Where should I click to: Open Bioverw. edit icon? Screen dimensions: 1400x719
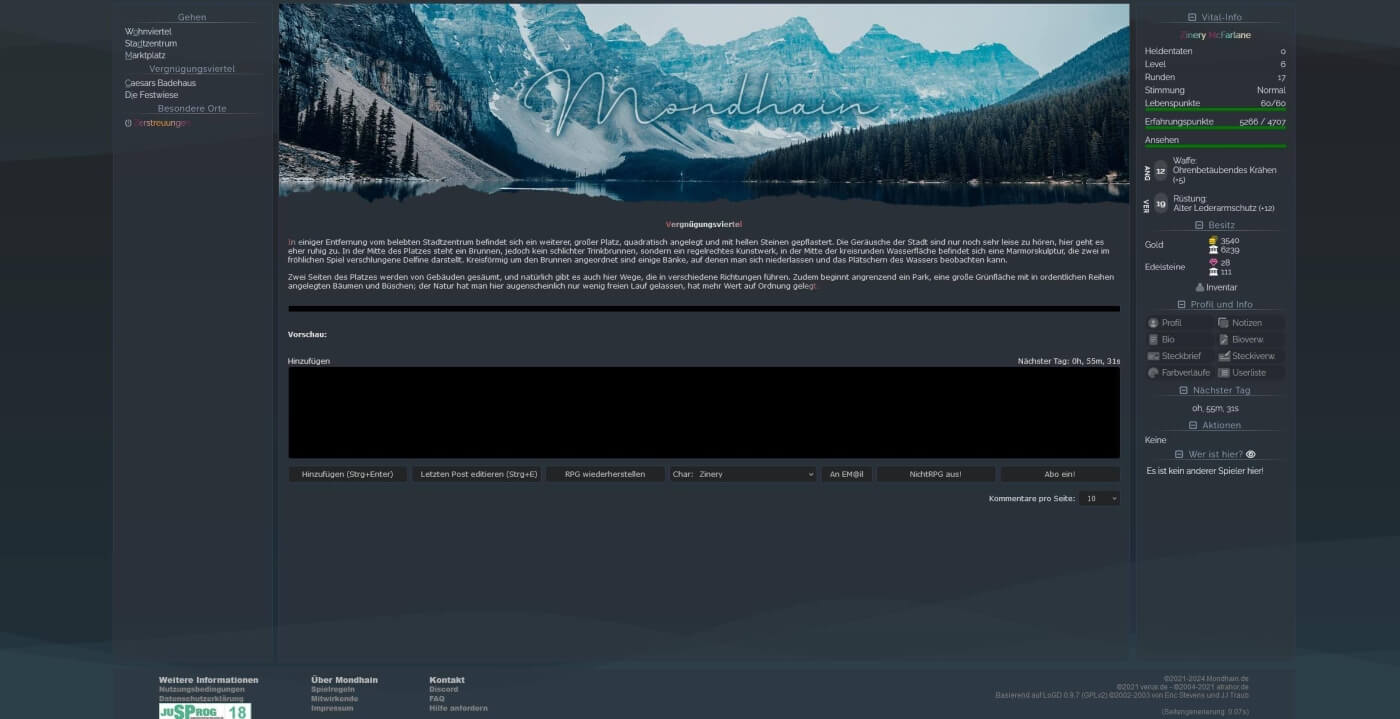click(1223, 340)
